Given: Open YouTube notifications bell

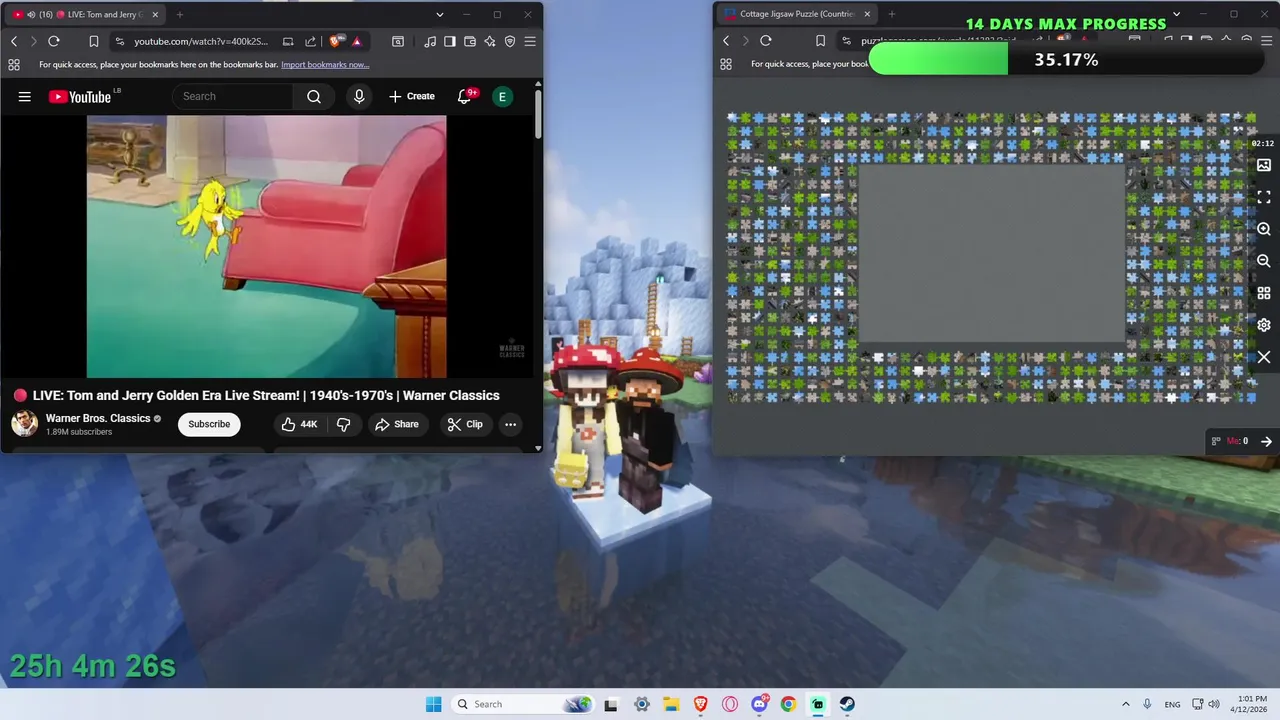Looking at the screenshot, I should point(464,96).
